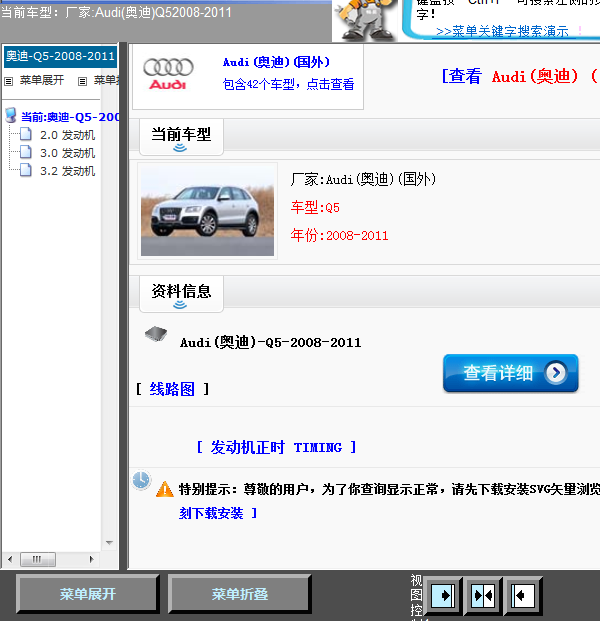
Task: Open 3.0 发动机 tree item
Action: pyautogui.click(x=67, y=153)
